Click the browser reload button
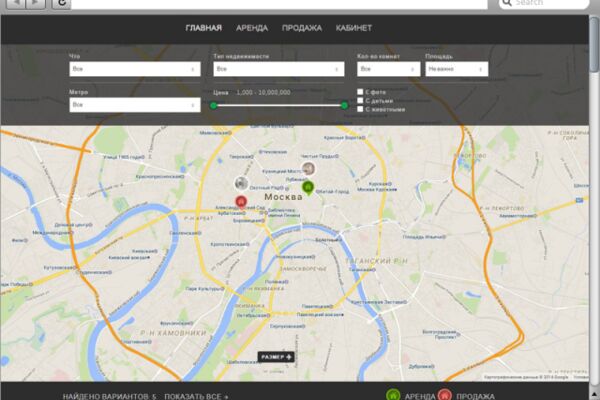This screenshot has width=600, height=400. point(61,3)
